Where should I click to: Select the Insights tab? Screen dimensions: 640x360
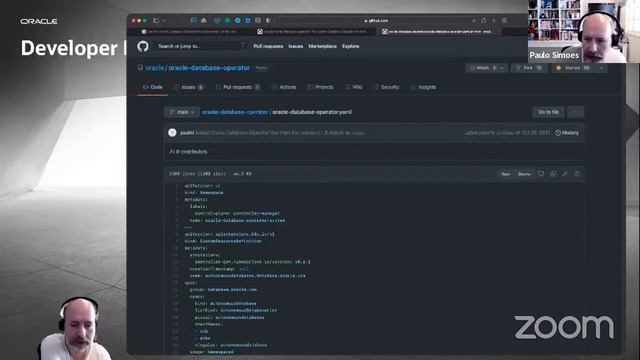click(423, 87)
